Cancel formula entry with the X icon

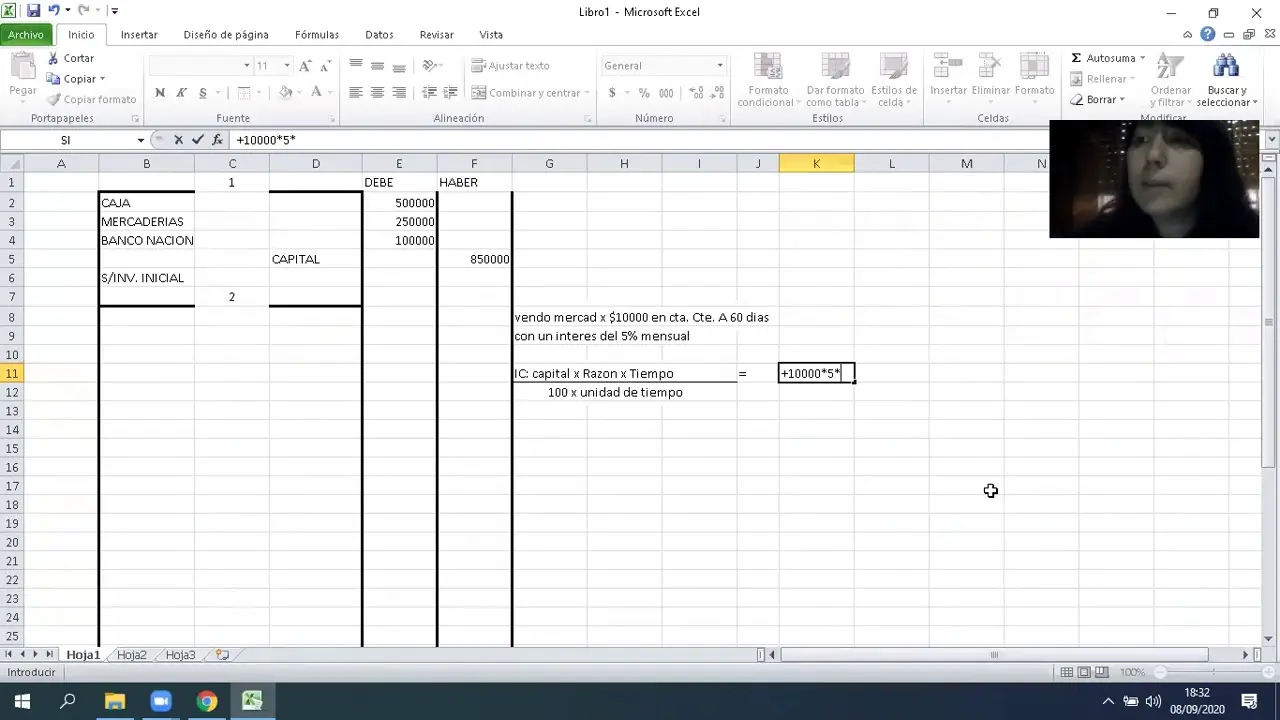point(178,140)
